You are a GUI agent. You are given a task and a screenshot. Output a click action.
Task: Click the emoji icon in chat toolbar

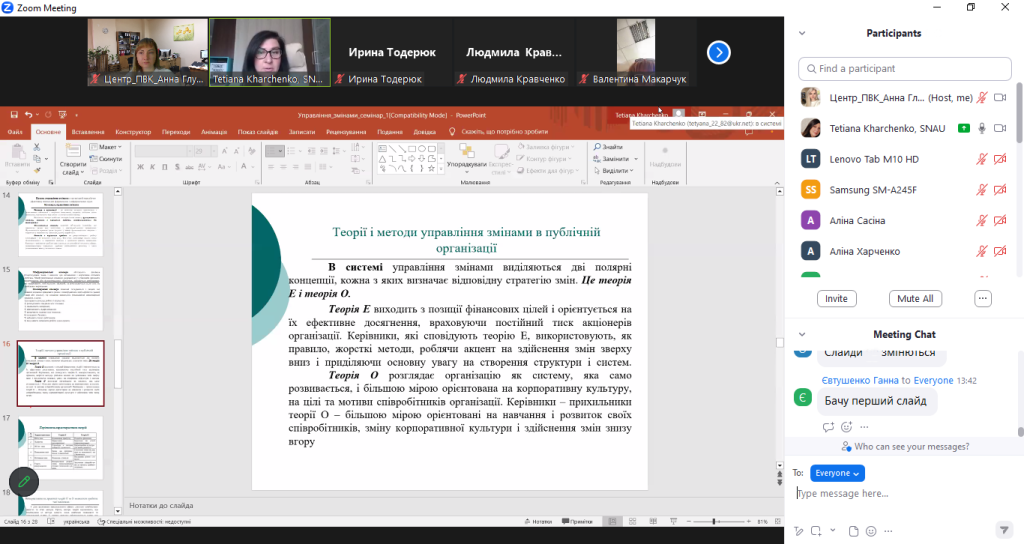[x=871, y=530]
